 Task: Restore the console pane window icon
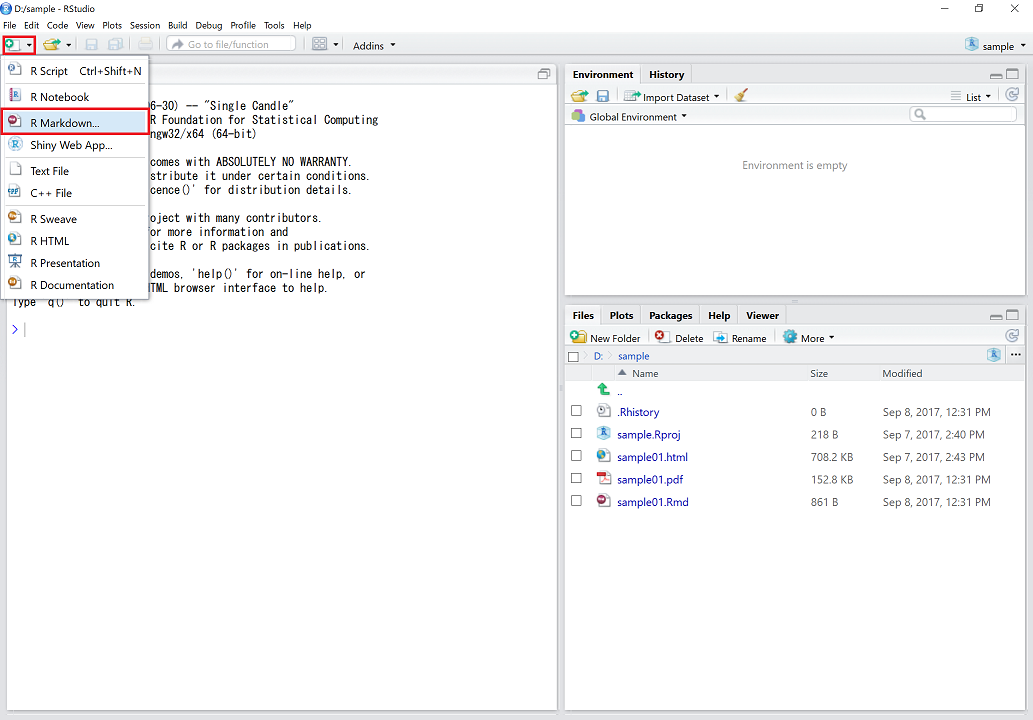click(544, 74)
